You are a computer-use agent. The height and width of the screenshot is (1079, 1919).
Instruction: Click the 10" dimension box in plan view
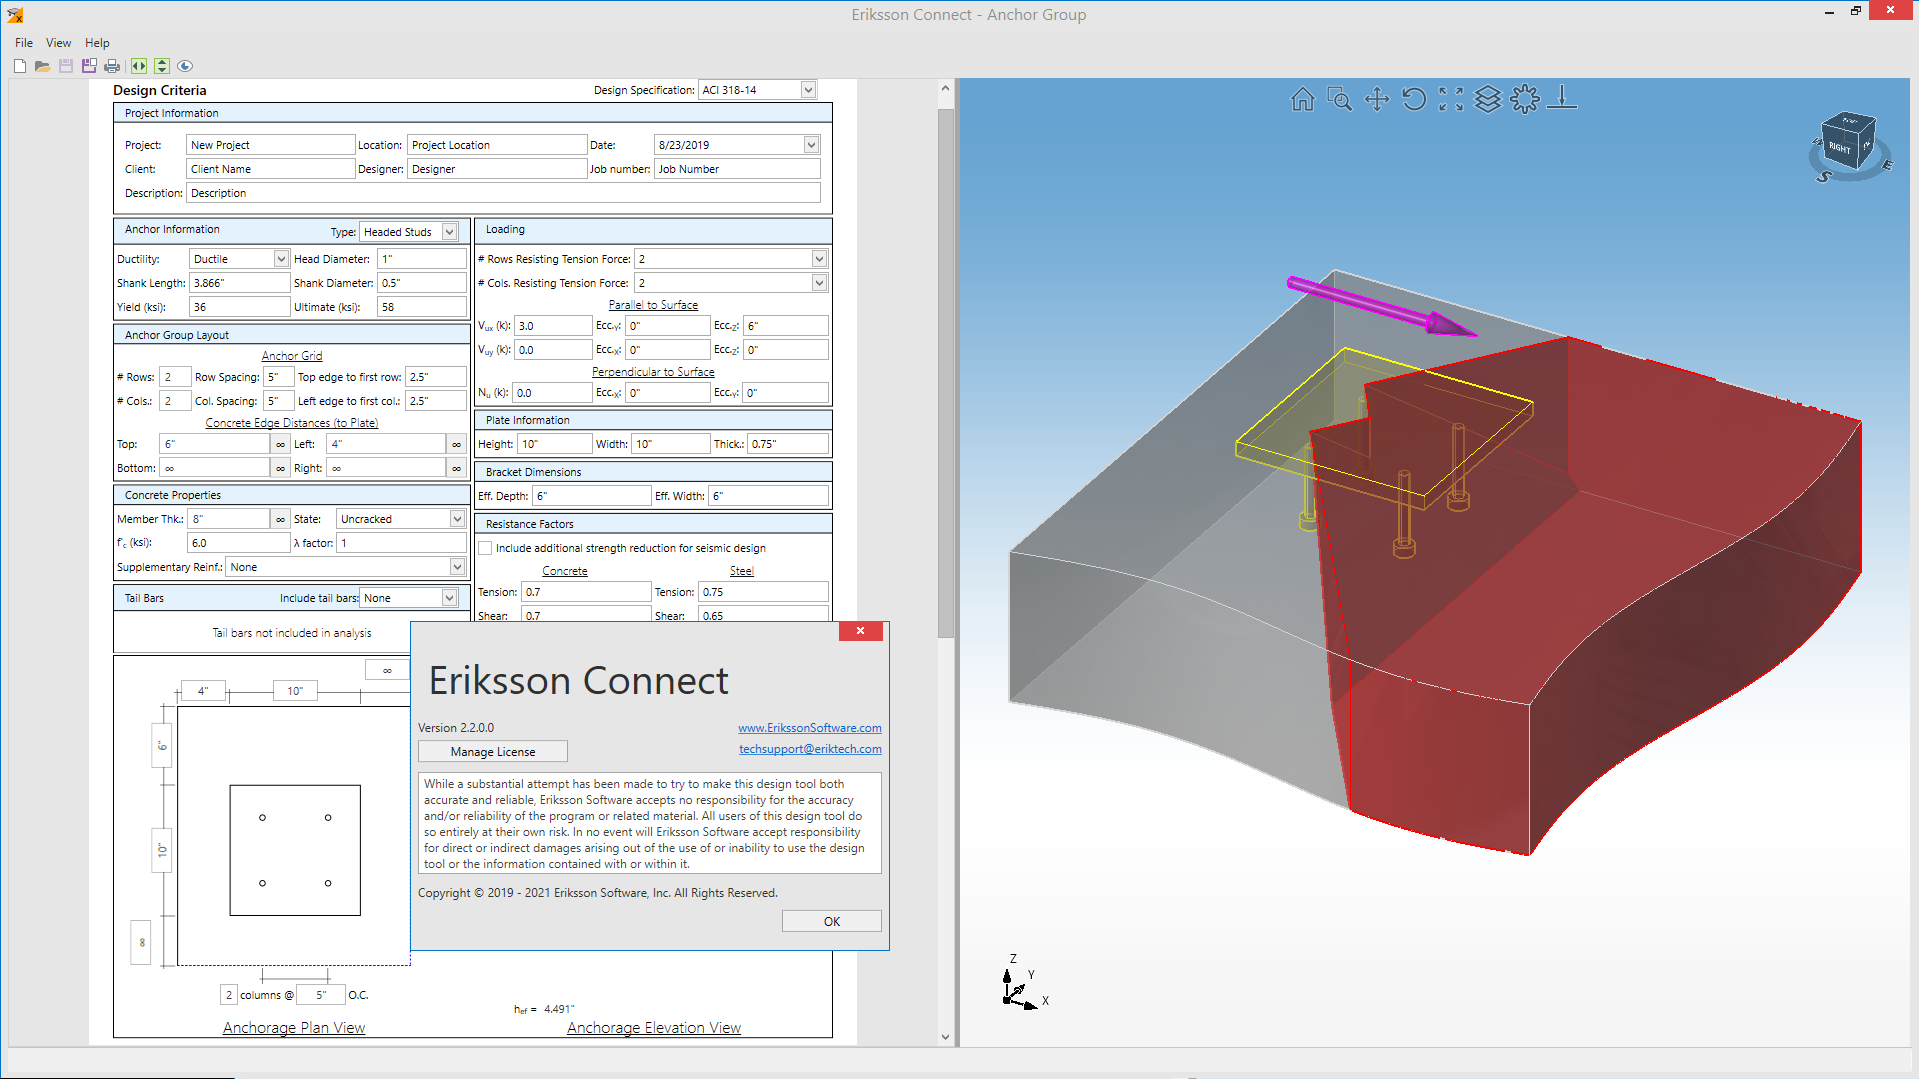click(x=295, y=691)
